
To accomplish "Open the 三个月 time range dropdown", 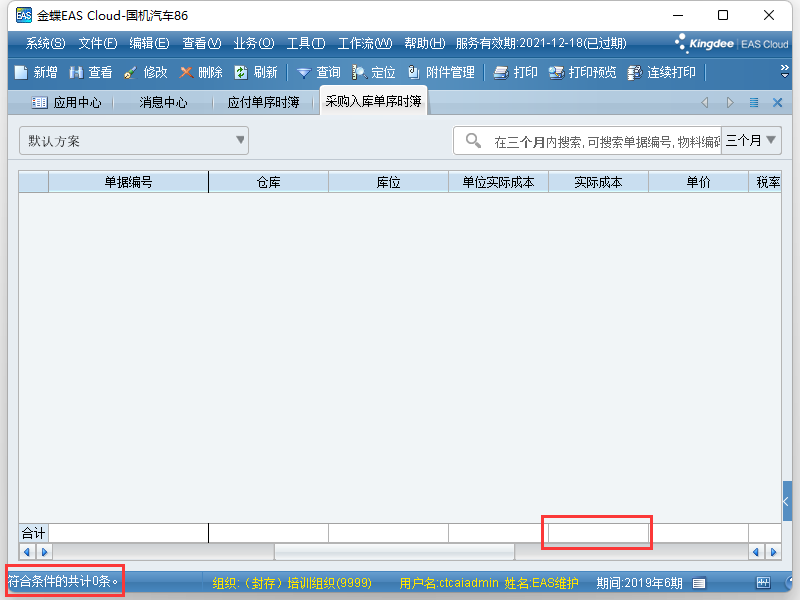I will point(751,141).
